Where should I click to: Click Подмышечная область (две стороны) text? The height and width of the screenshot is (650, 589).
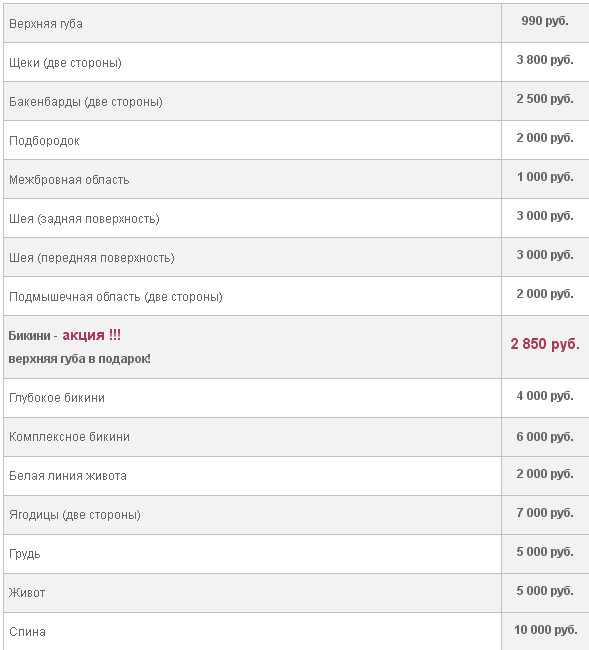(x=116, y=296)
